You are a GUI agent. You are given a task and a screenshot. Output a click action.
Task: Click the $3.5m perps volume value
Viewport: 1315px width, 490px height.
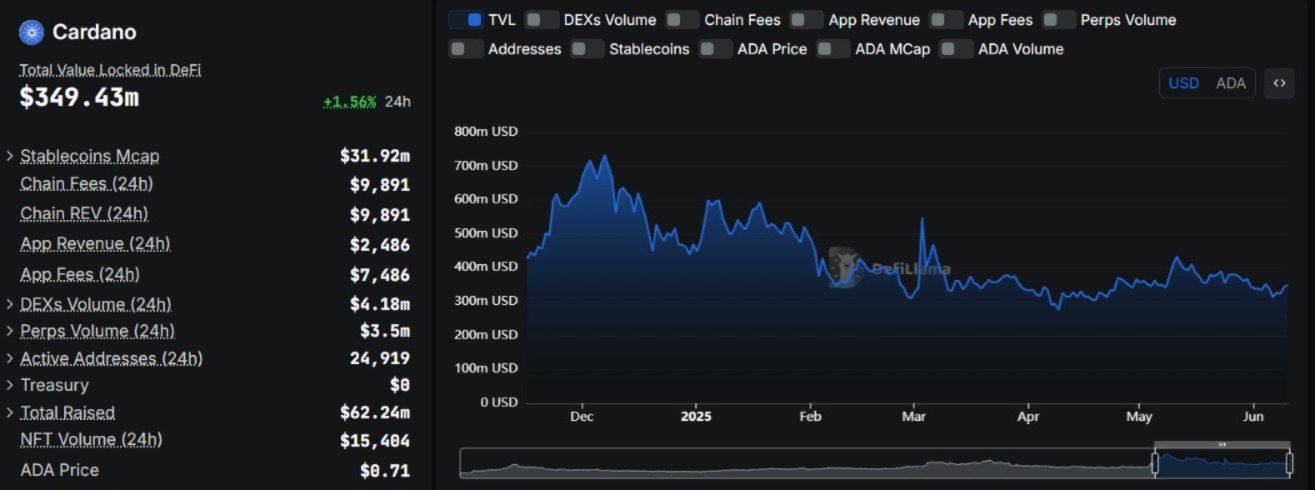(385, 331)
